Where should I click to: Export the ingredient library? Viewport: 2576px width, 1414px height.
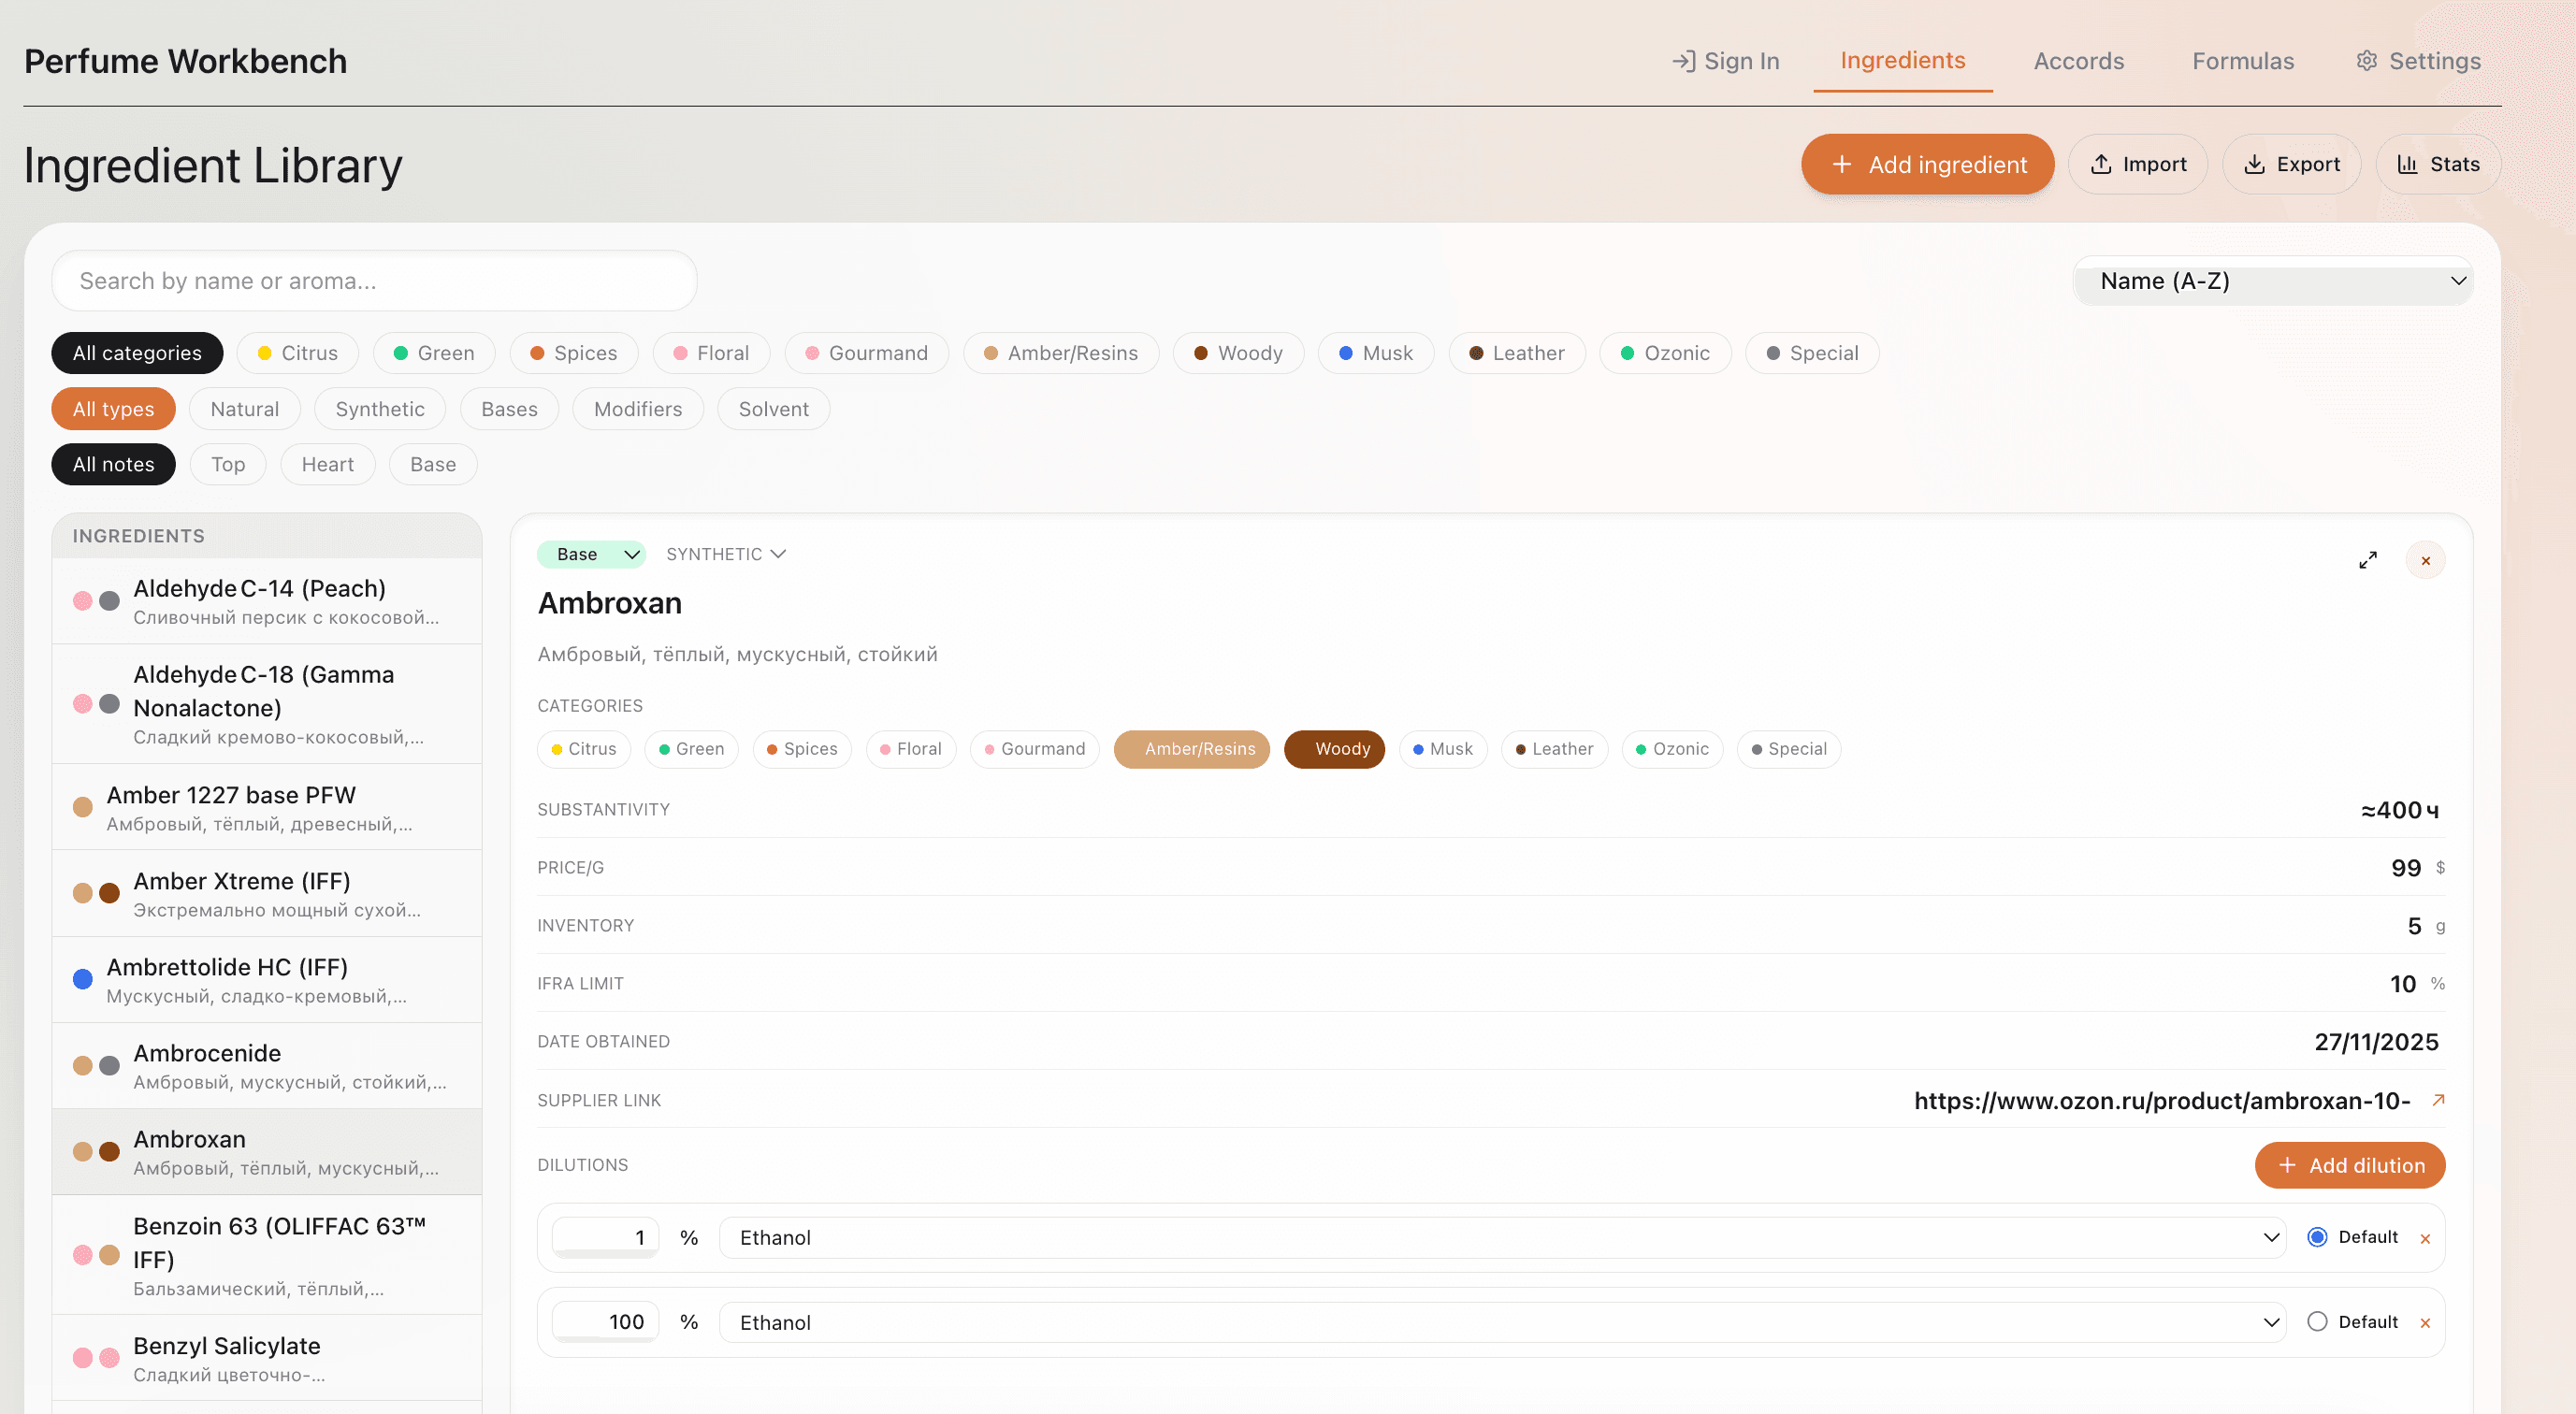2291,163
